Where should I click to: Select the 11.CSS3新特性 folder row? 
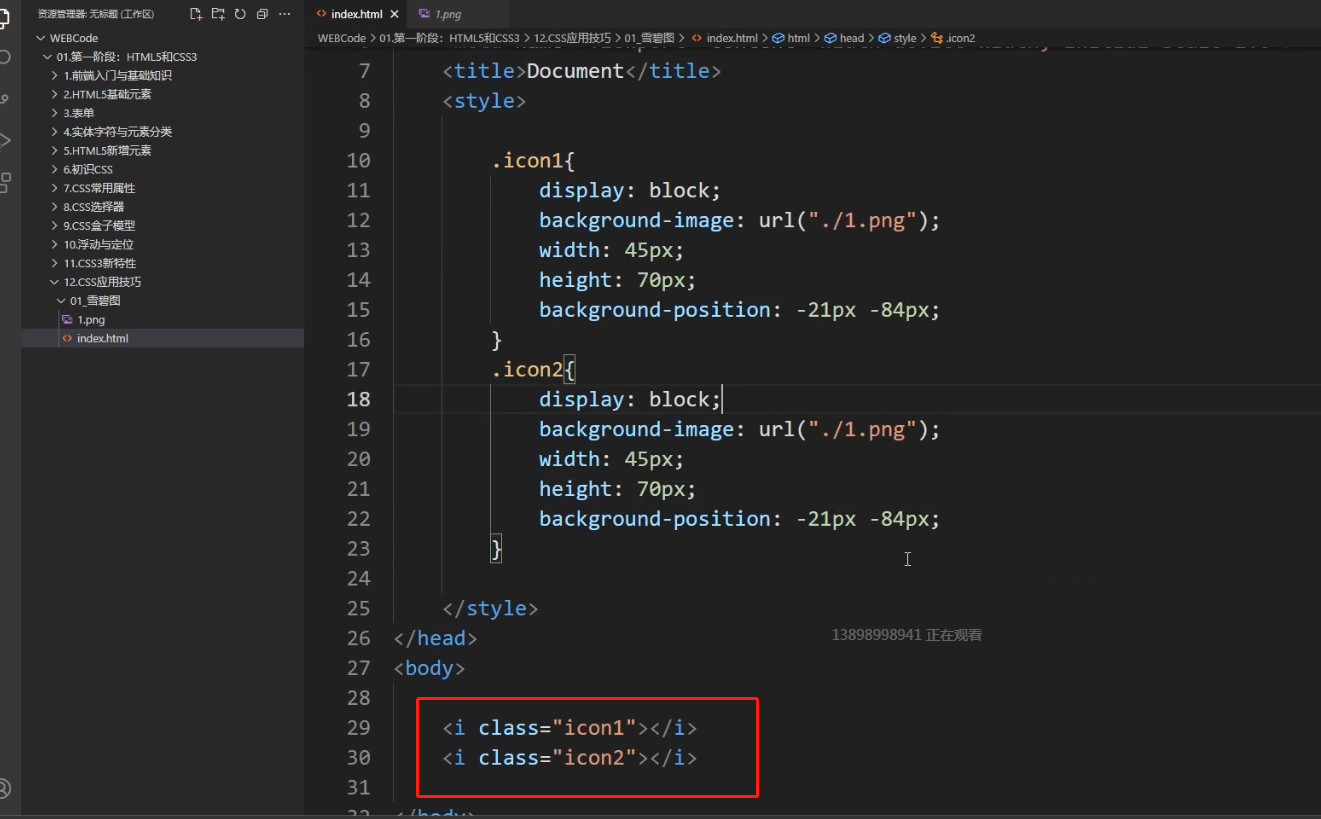(x=162, y=263)
